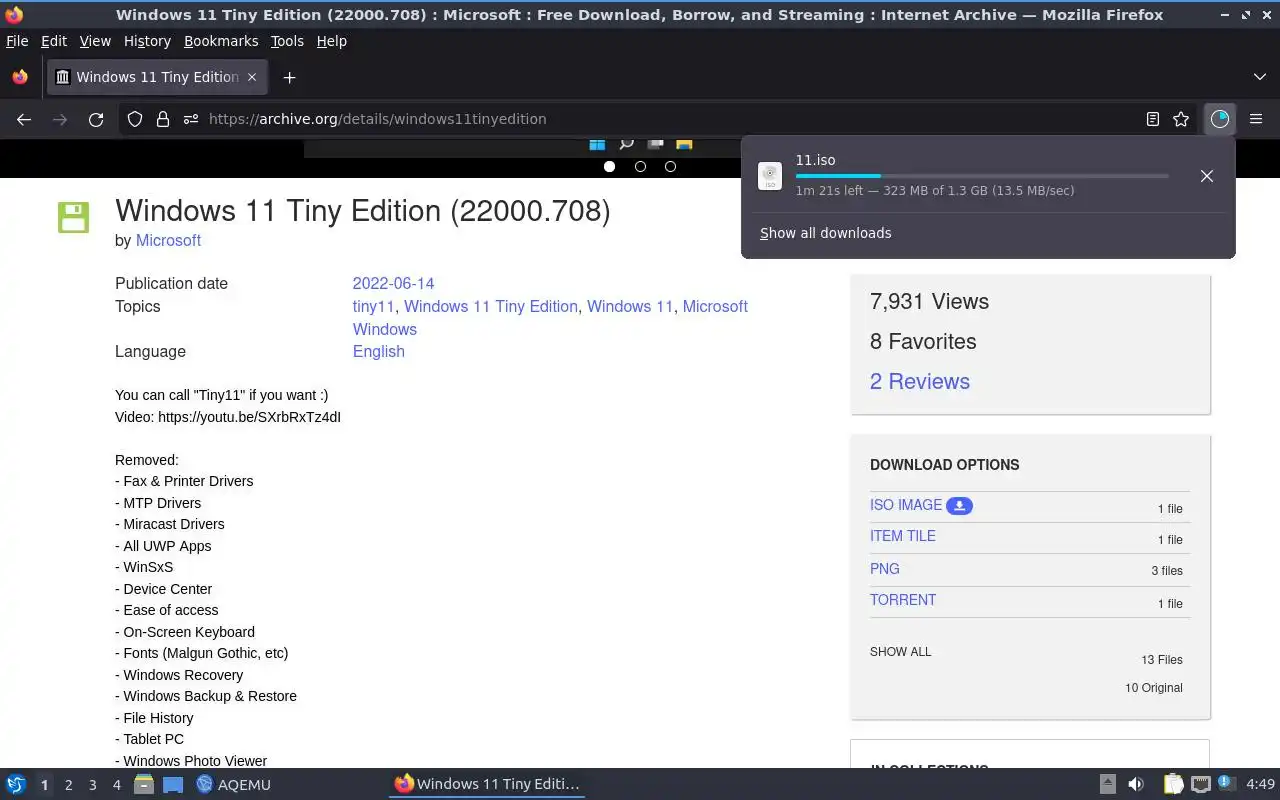Viewport: 1280px width, 800px height.
Task: Open the tracking protection shield icon
Action: tap(135, 119)
